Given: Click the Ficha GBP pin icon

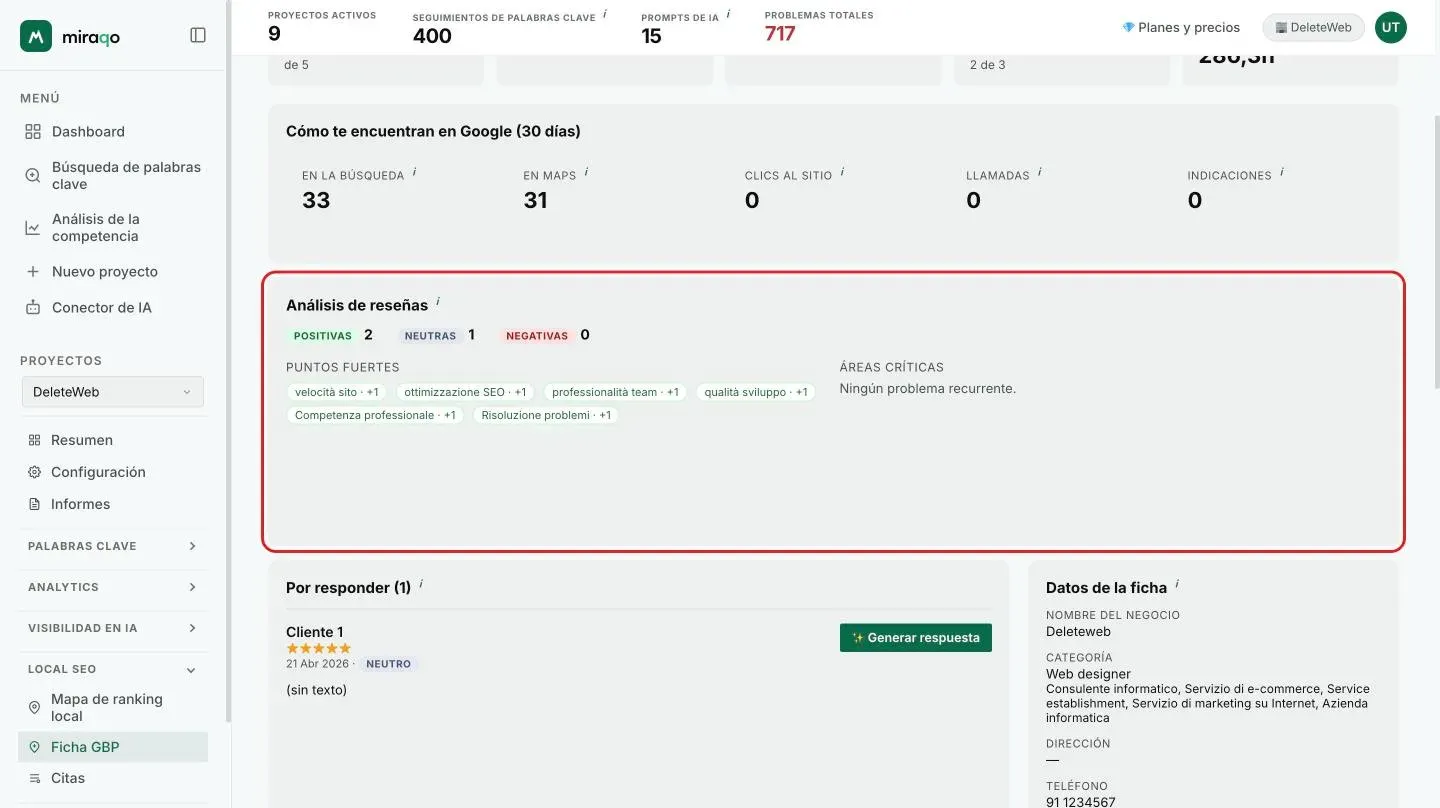Looking at the screenshot, I should coord(34,747).
